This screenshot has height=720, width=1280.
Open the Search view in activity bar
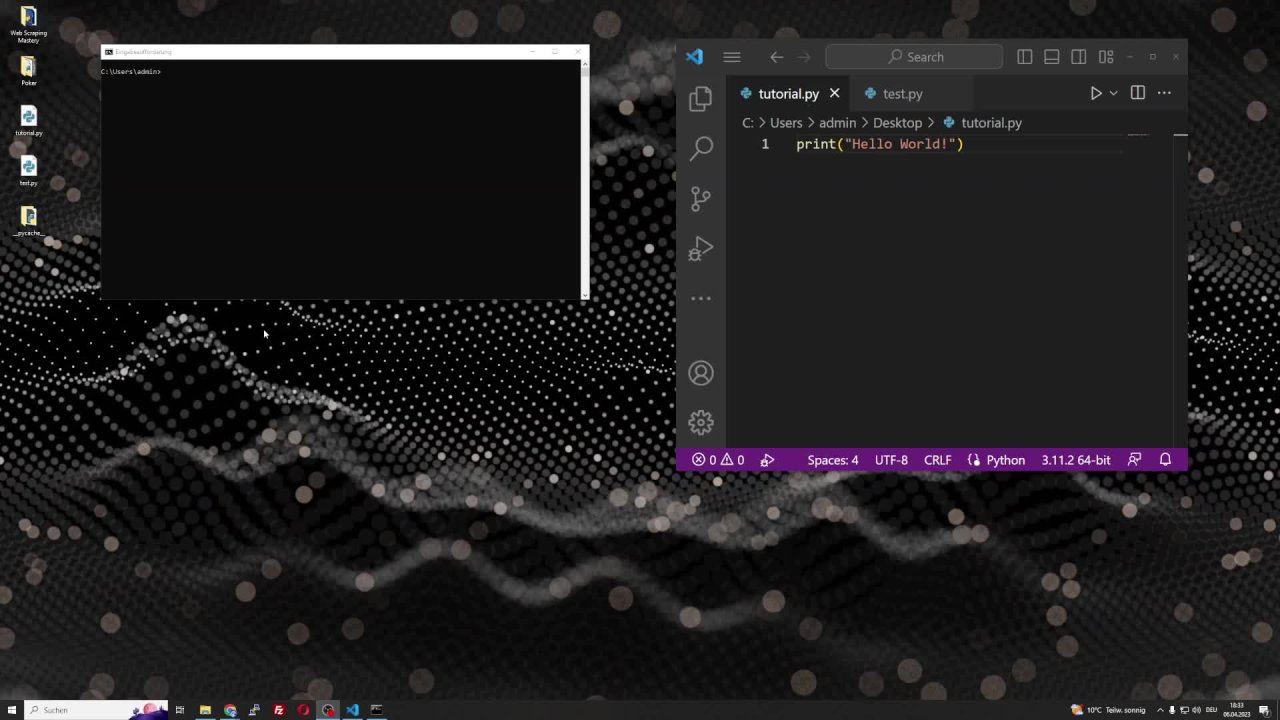tap(701, 148)
